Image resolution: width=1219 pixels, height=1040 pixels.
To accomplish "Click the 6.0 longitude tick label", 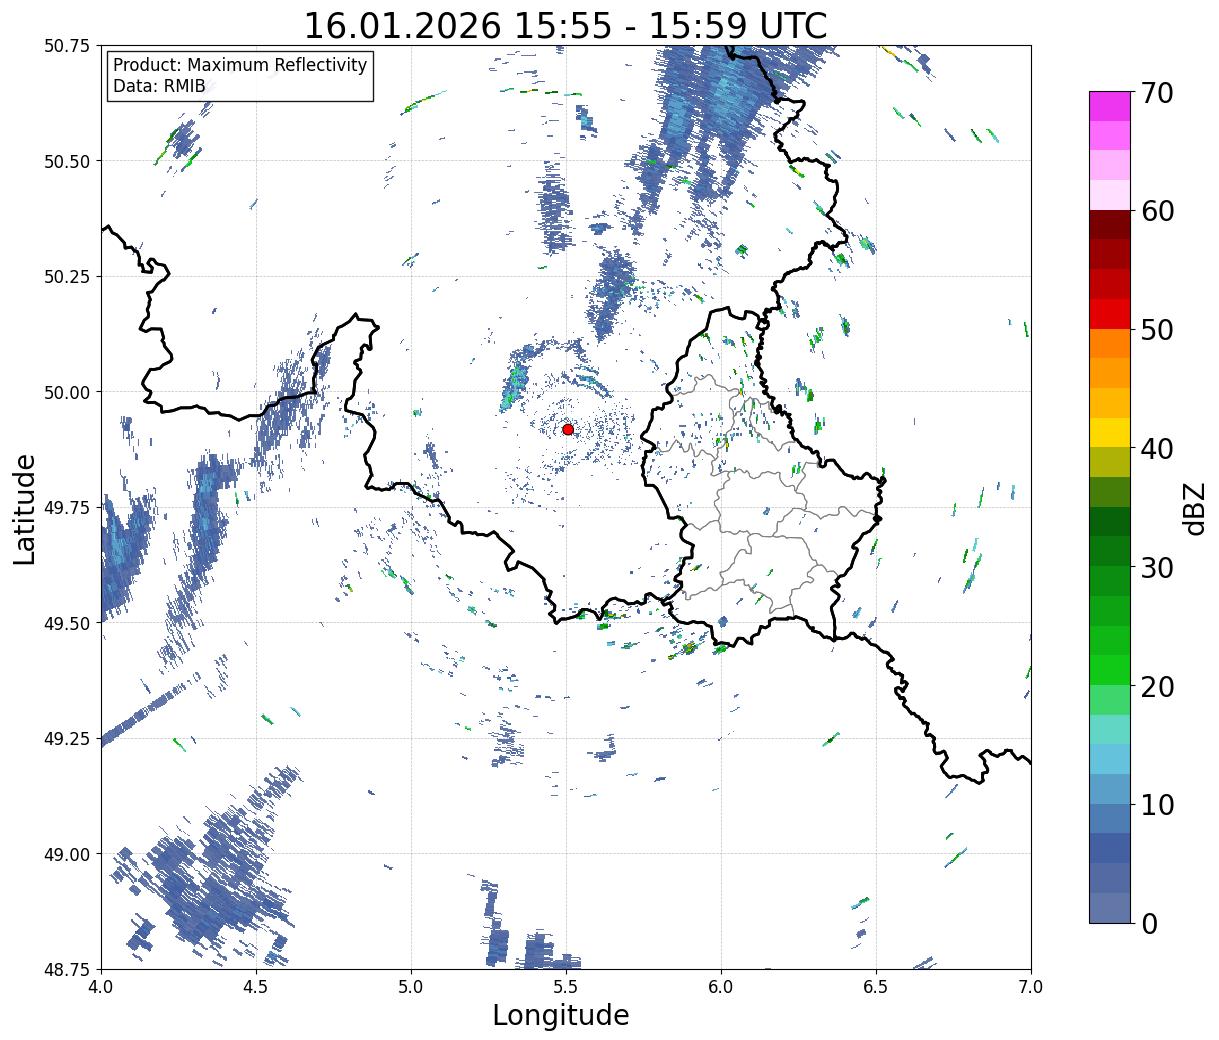I will pyautogui.click(x=721, y=987).
